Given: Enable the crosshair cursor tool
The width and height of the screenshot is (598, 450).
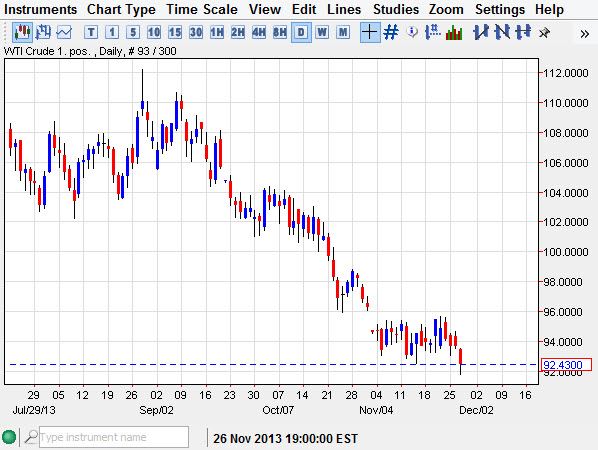Looking at the screenshot, I should click(370, 32).
